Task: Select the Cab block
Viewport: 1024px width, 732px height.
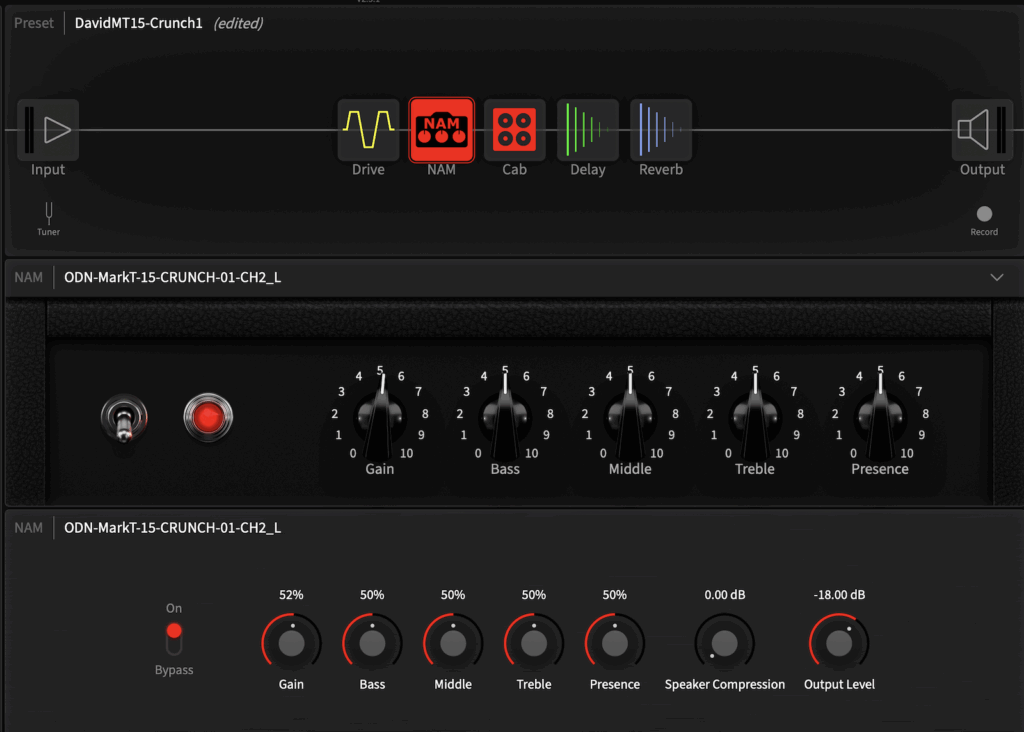Action: 515,130
